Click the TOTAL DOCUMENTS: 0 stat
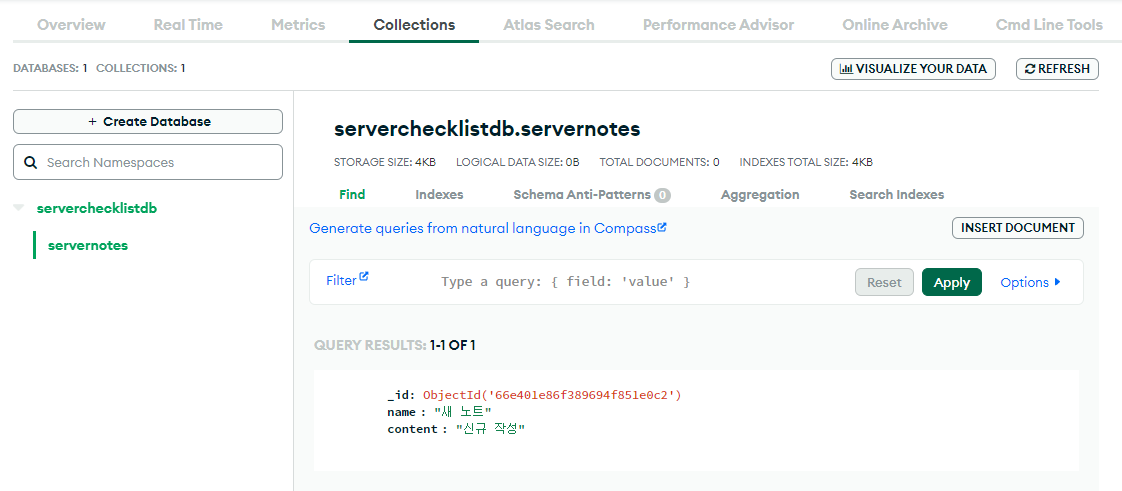Screen dimensions: 1122x491 point(659,162)
